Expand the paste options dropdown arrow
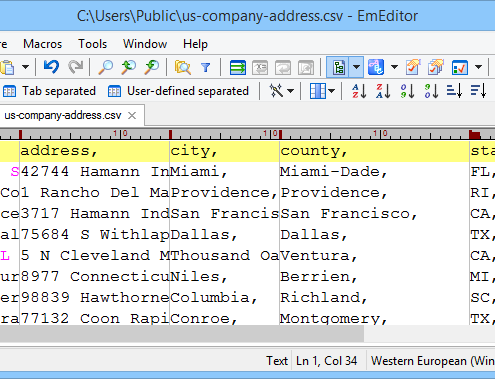495x379 pixels. coord(25,67)
